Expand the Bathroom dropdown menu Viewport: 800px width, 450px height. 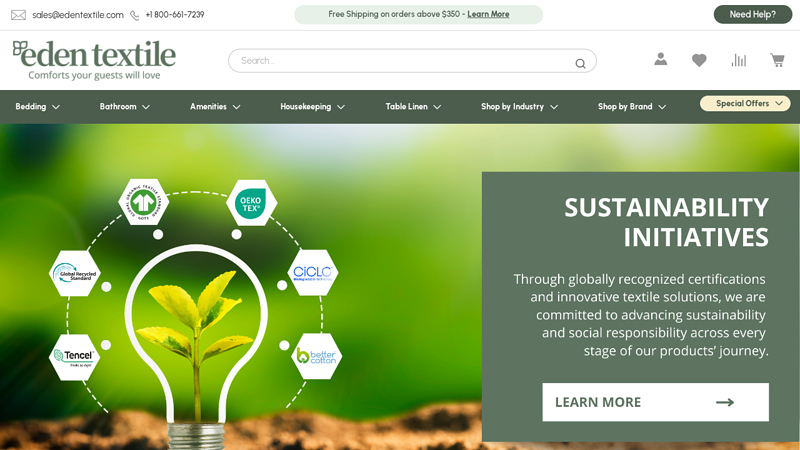125,107
